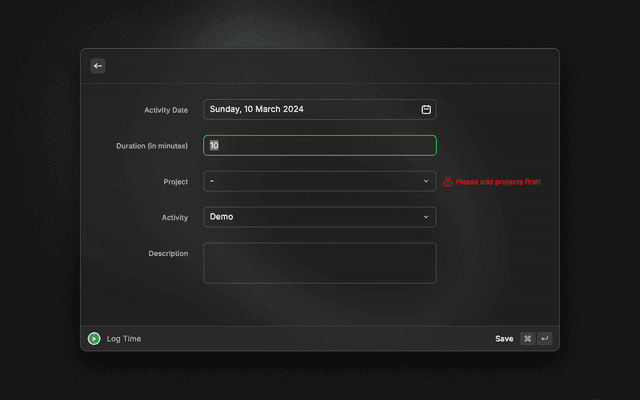Click the enter key shortcut icon
Screen dimensions: 640x400
(x=544, y=339)
